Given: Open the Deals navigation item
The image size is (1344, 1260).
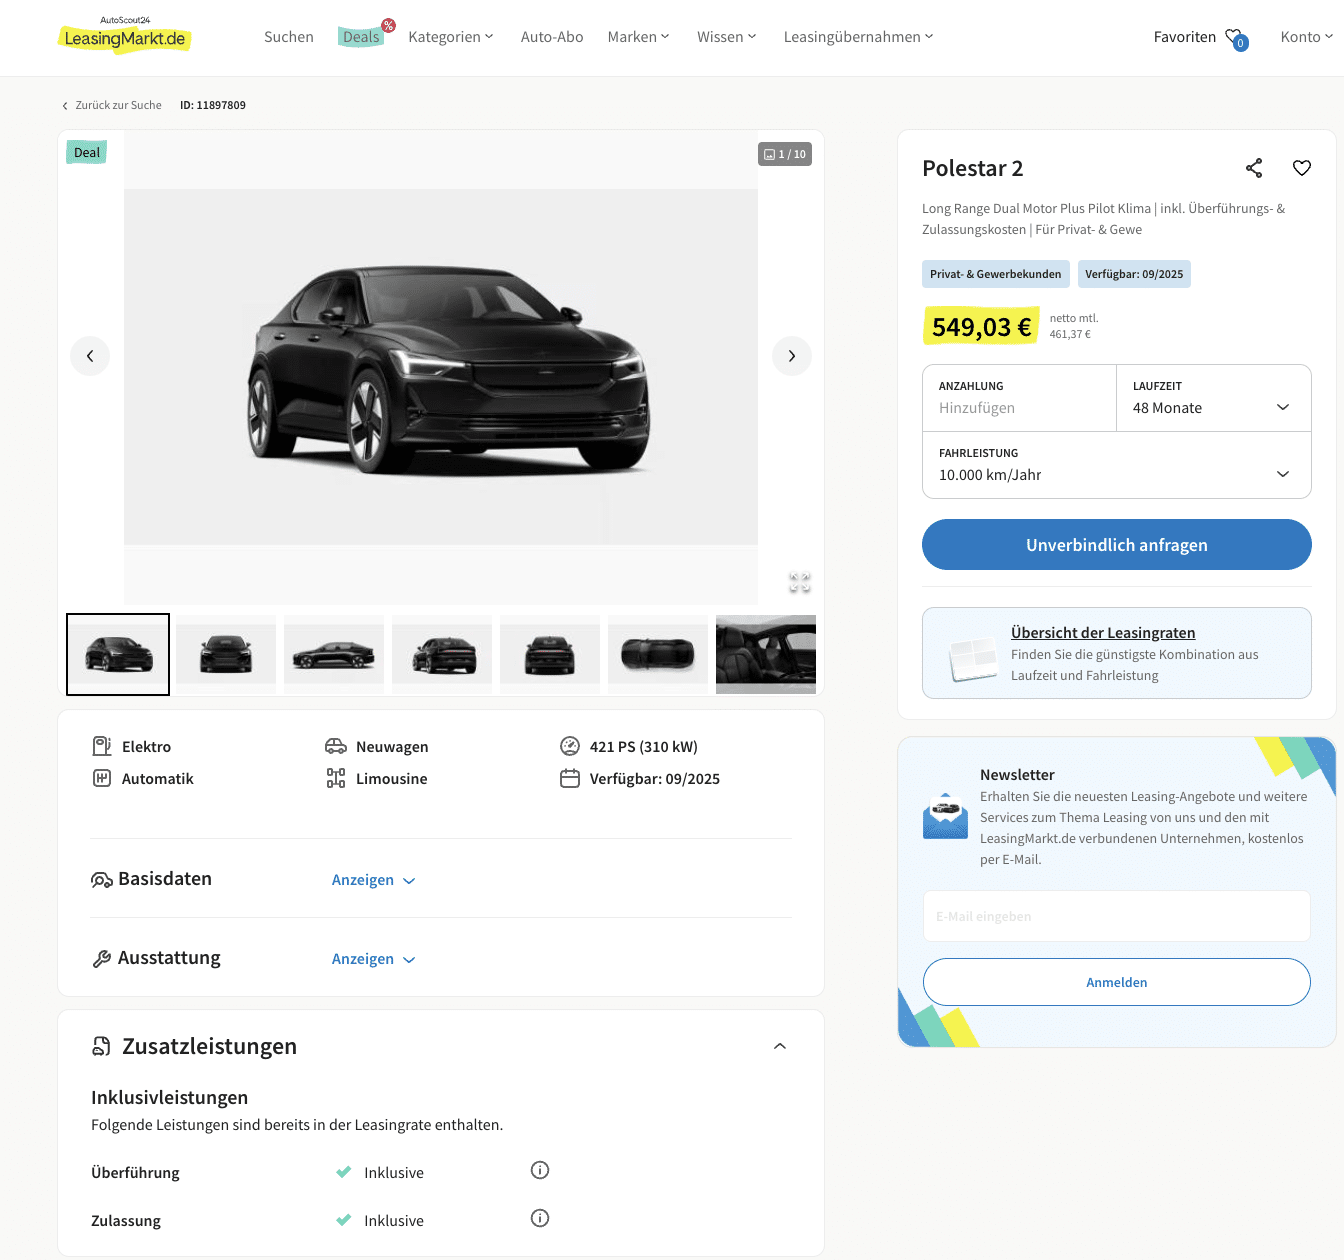Looking at the screenshot, I should tap(362, 36).
